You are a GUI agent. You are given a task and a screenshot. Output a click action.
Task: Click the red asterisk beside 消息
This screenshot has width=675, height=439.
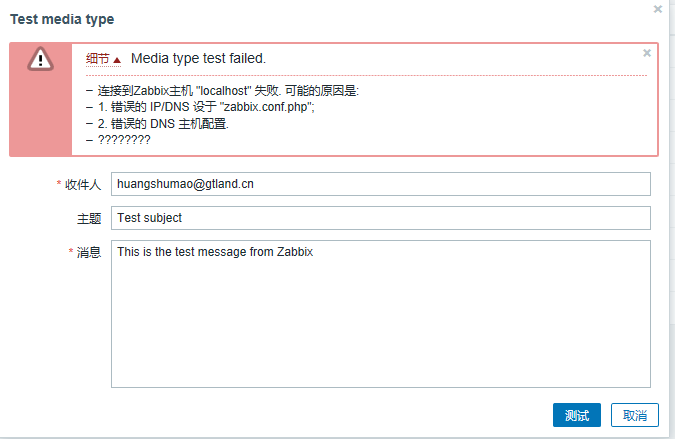70,253
